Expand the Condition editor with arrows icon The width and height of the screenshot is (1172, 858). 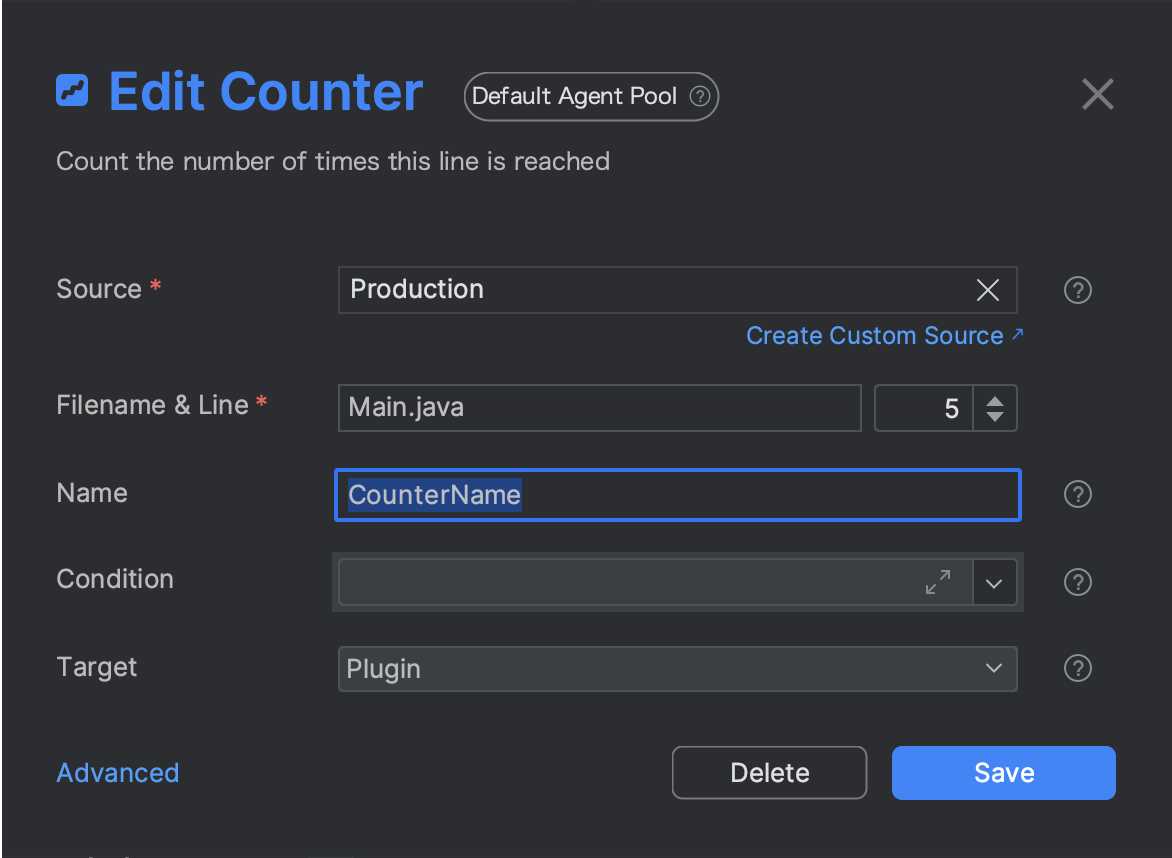point(938,582)
